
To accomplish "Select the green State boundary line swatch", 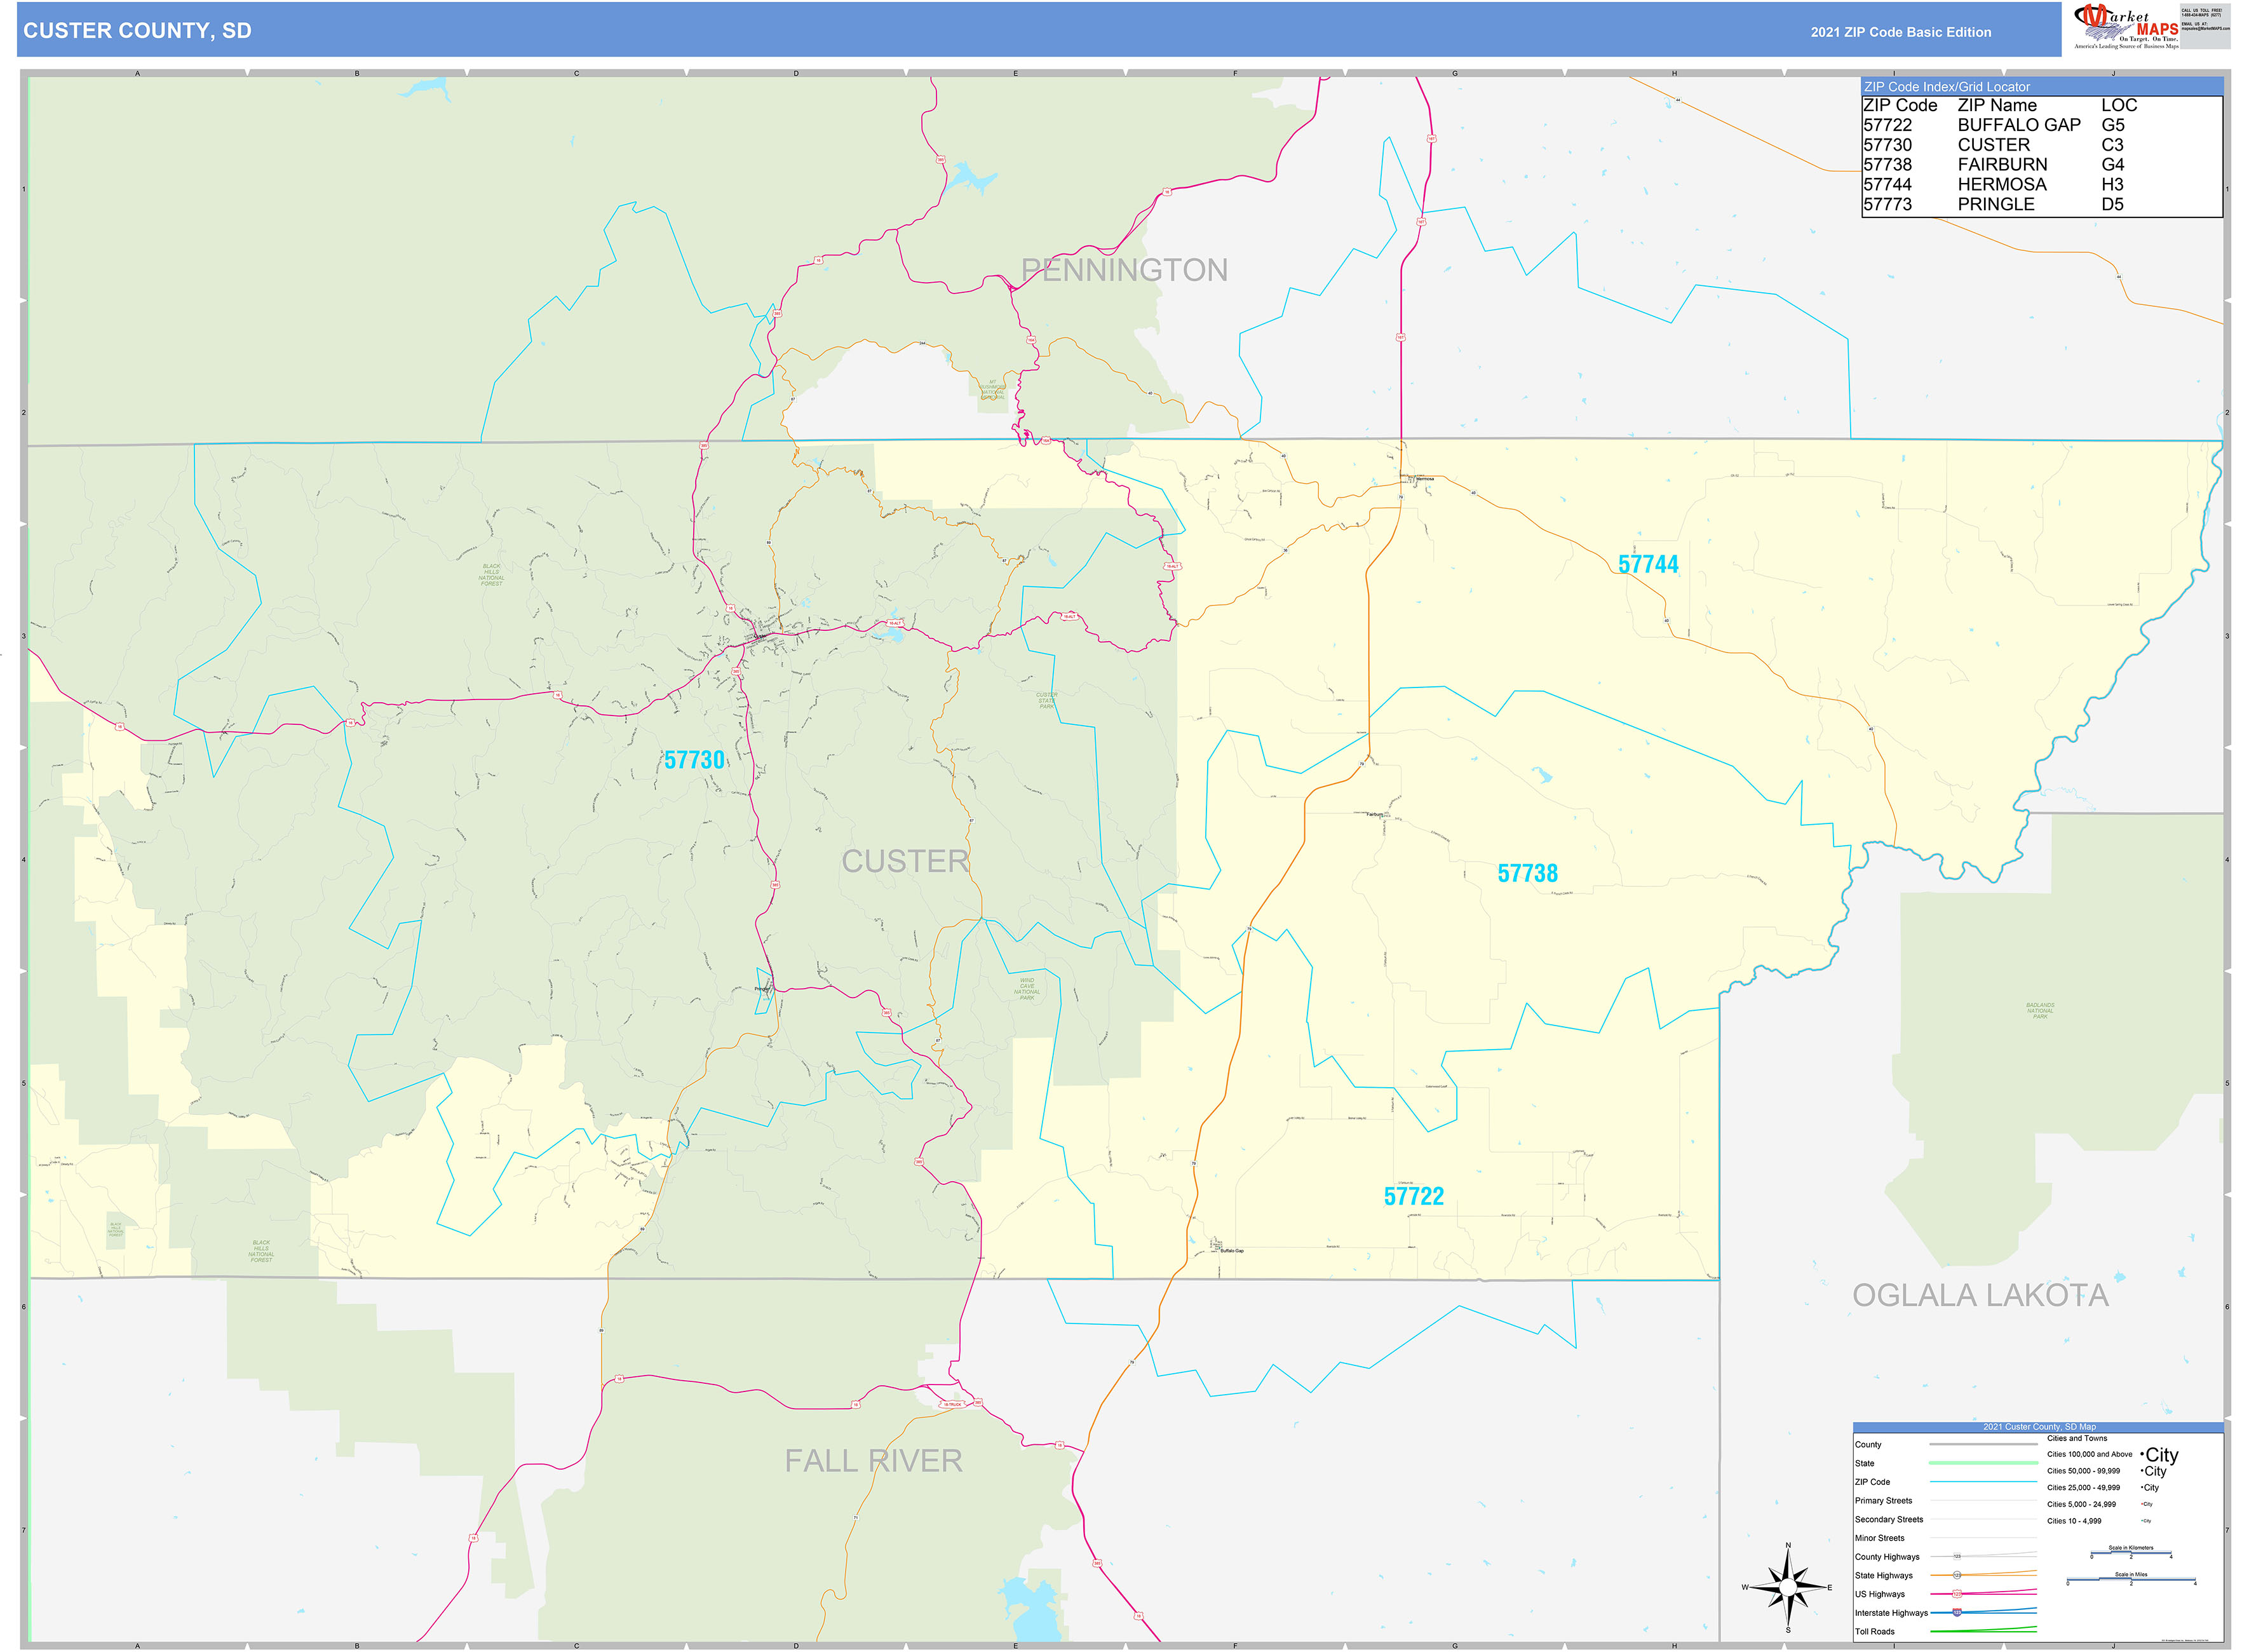I will point(1983,1463).
